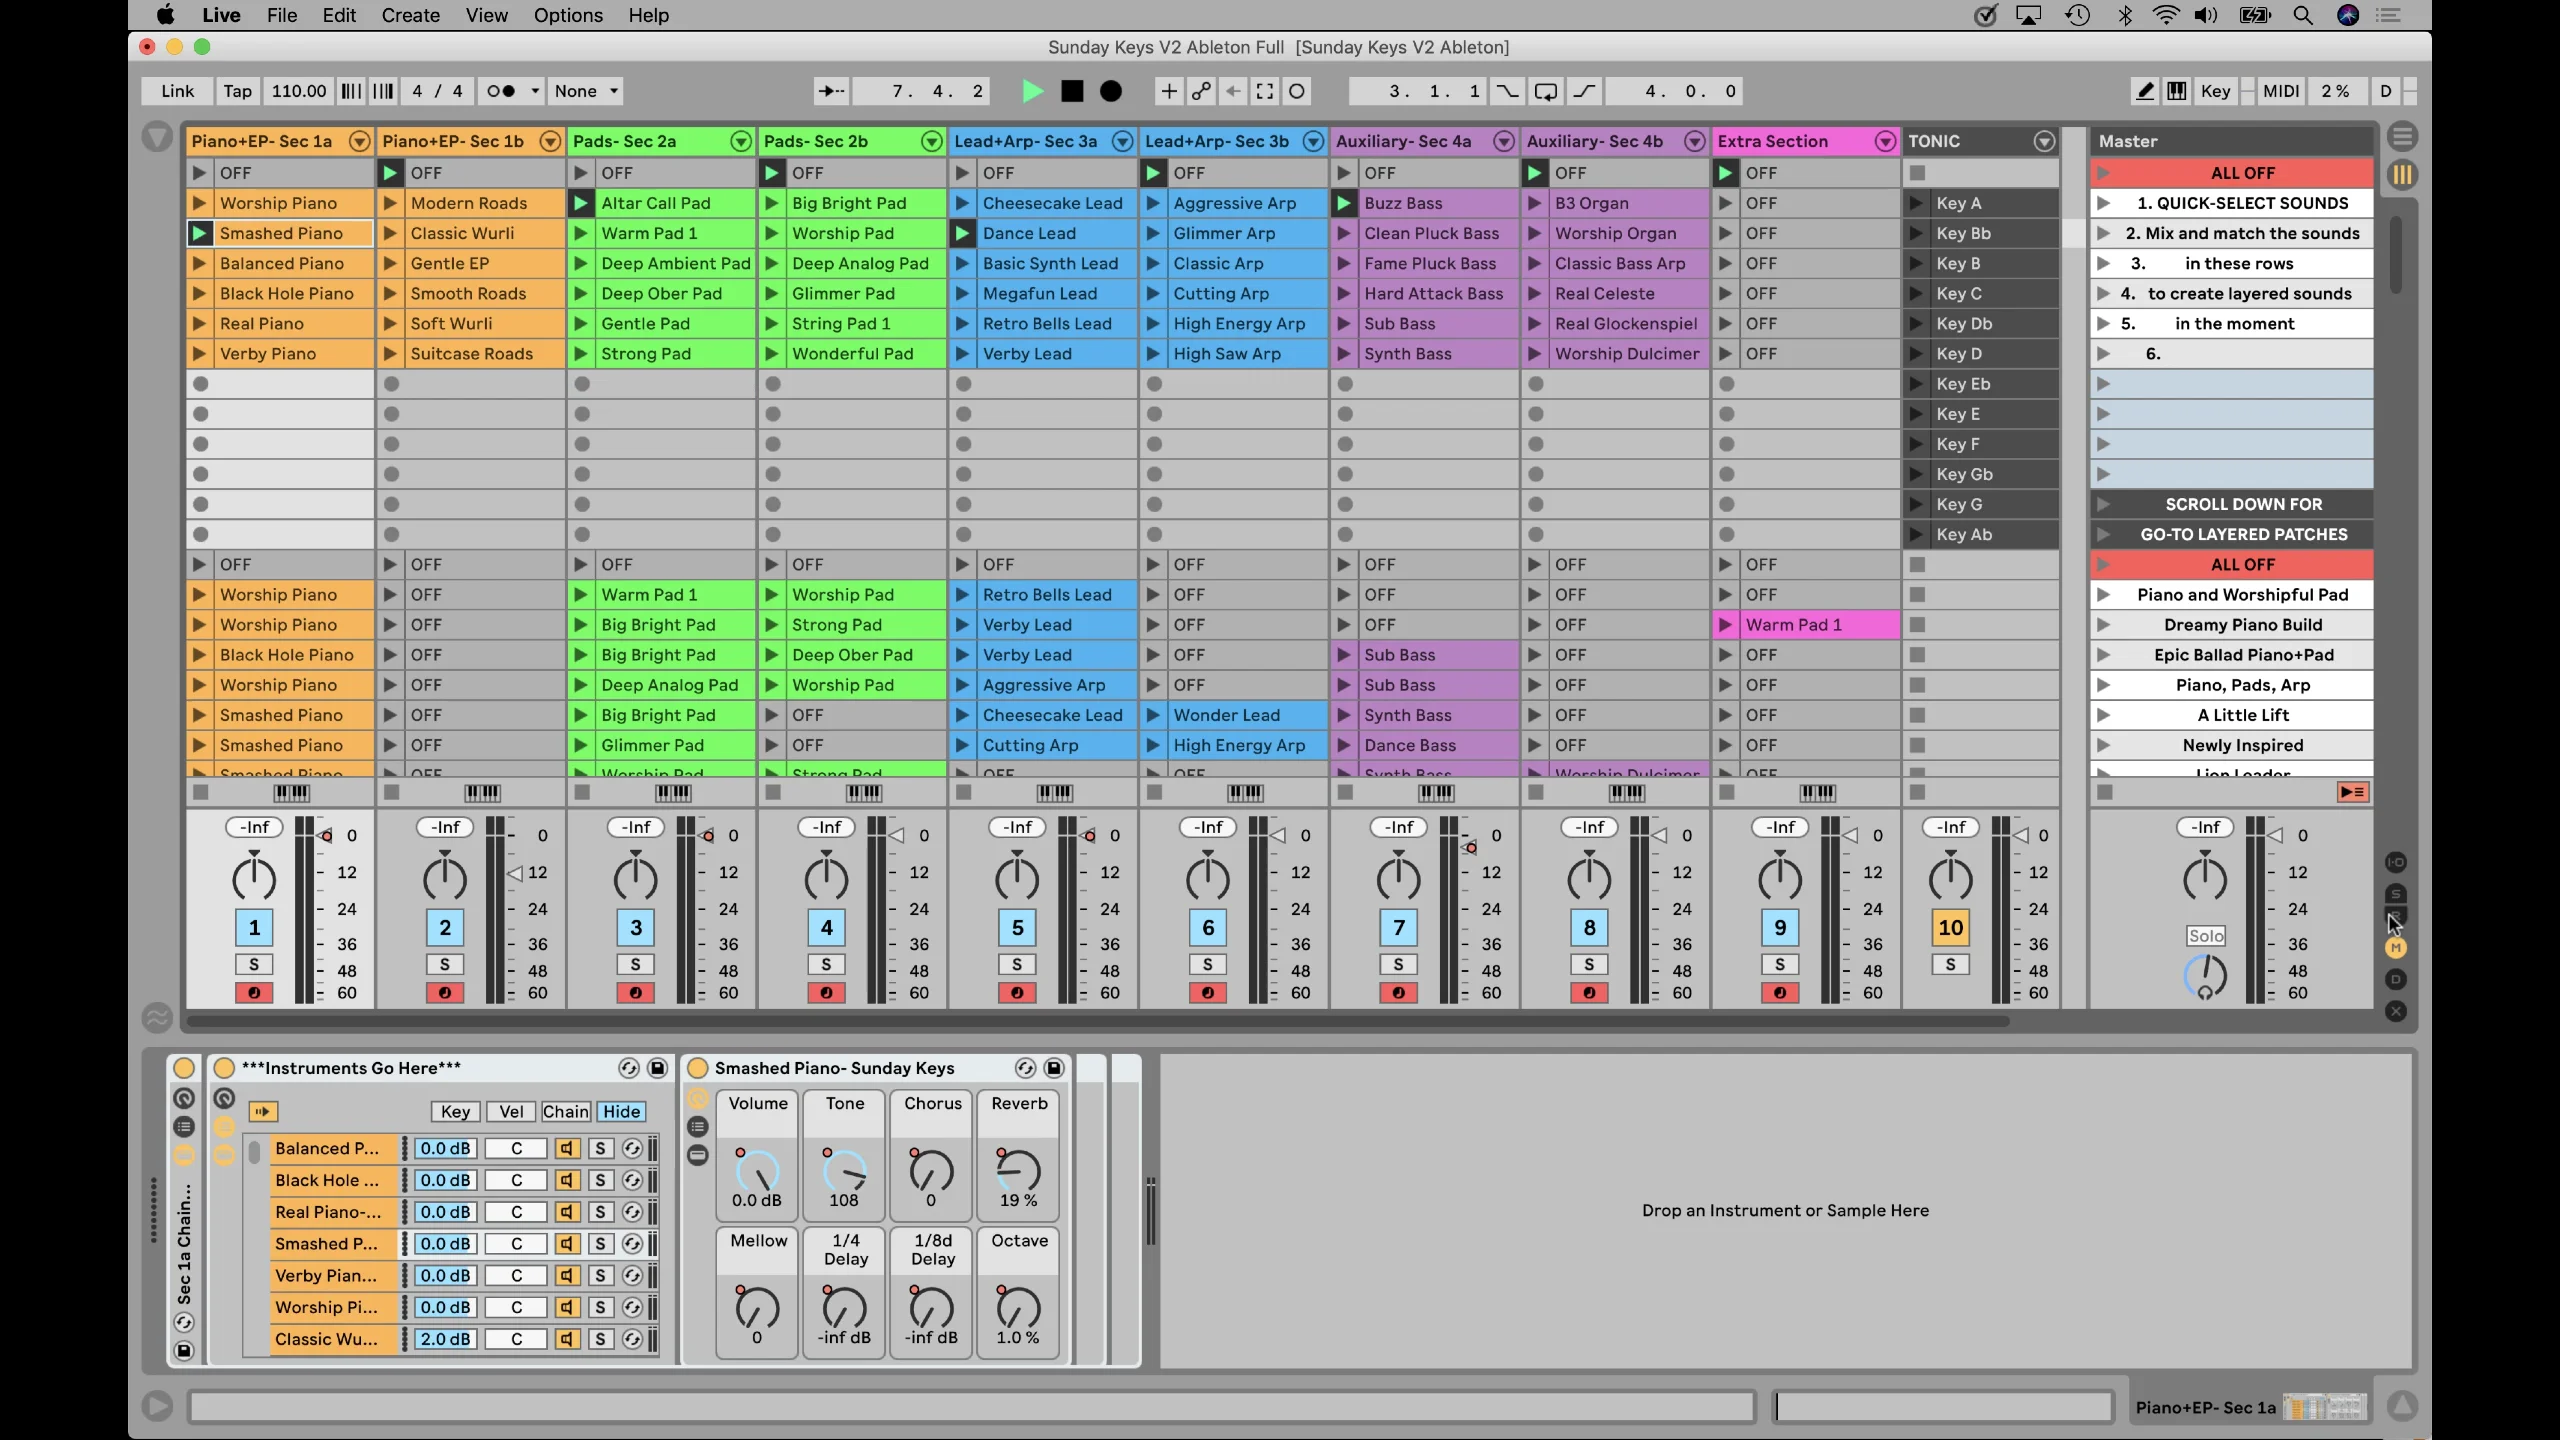Screen dimensions: 2560x1440
Task: Click the Tap tempo button
Action: [237, 91]
